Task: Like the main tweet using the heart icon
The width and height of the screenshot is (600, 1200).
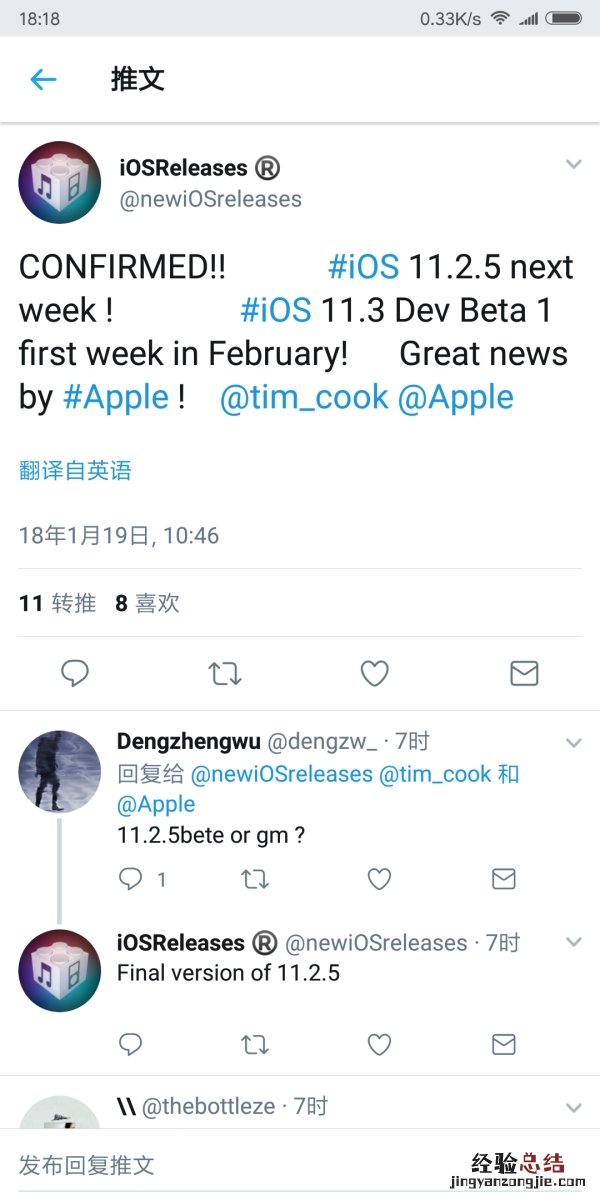Action: coord(374,673)
